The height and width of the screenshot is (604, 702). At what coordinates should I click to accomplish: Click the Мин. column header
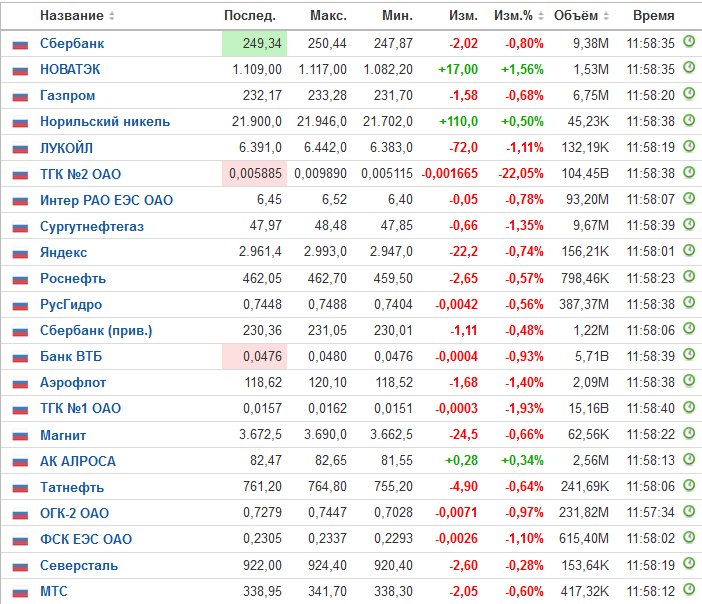point(397,16)
